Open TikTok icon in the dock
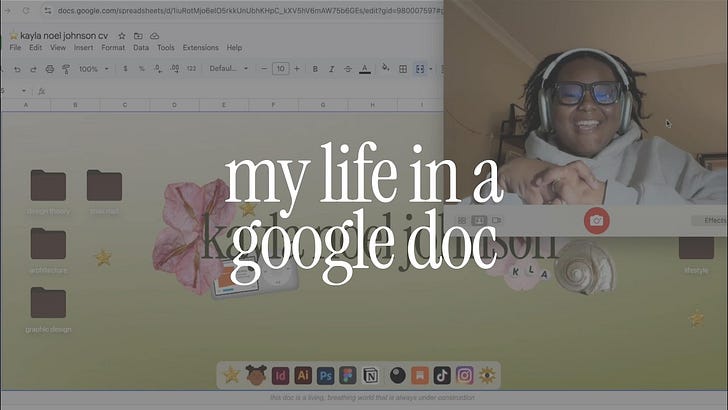Image resolution: width=728 pixels, height=410 pixels. click(442, 375)
